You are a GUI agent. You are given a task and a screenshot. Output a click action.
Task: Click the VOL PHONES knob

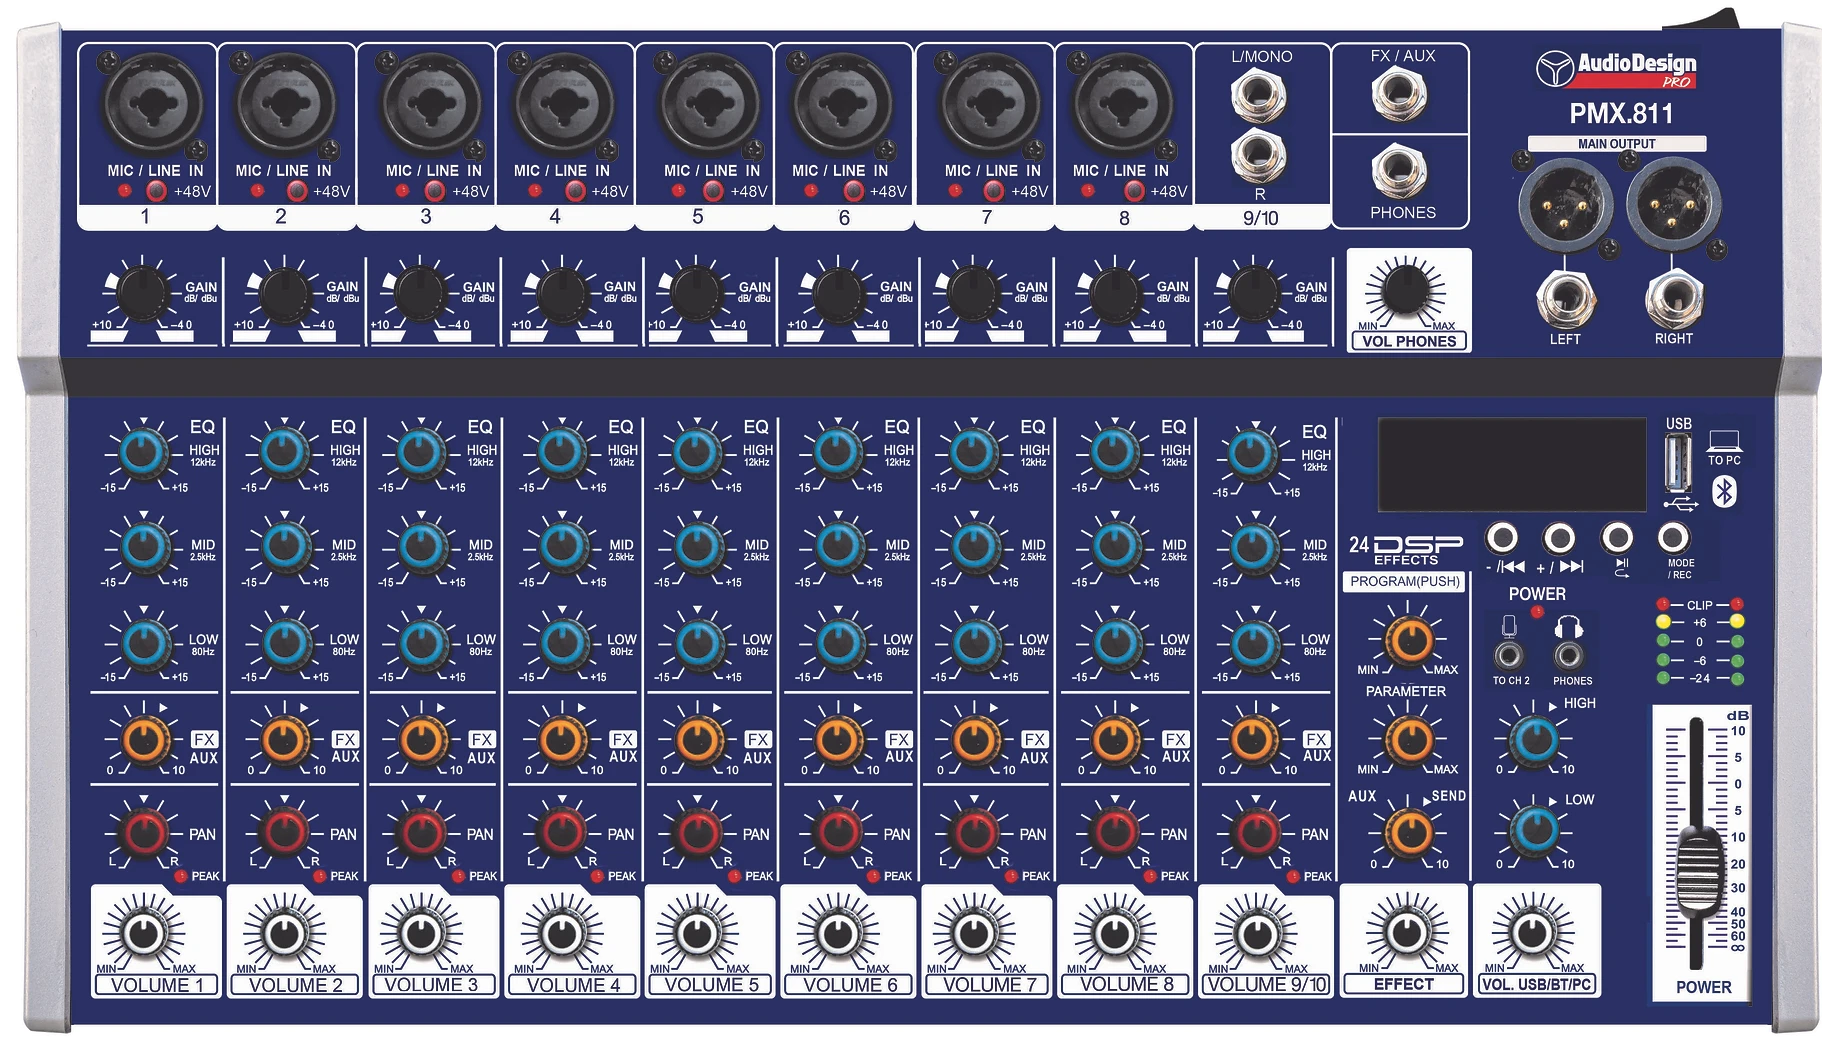click(x=1408, y=289)
